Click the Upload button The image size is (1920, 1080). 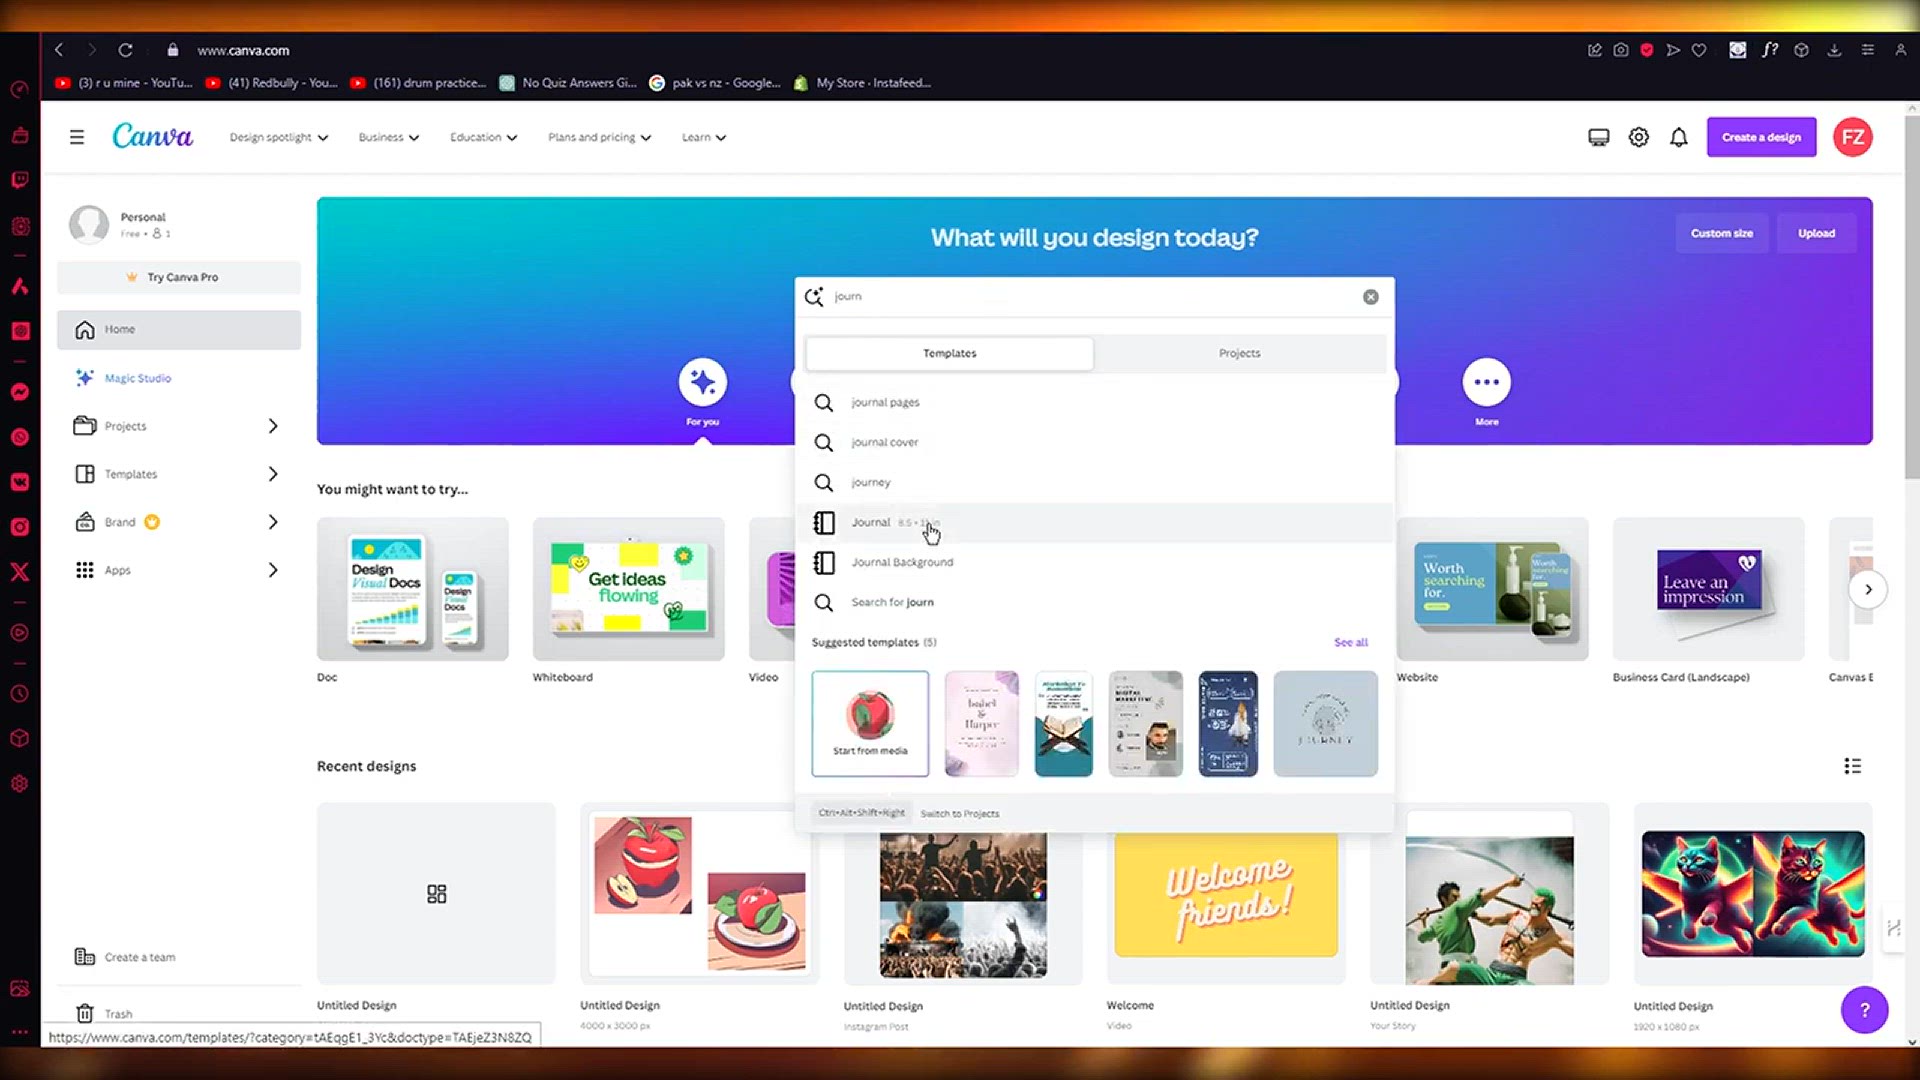pyautogui.click(x=1816, y=233)
